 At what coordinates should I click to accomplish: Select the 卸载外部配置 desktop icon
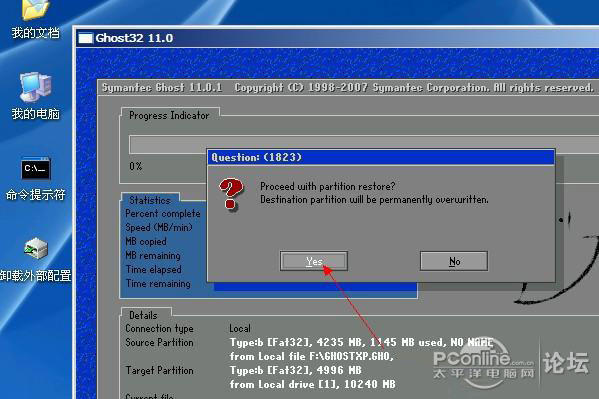click(x=36, y=248)
